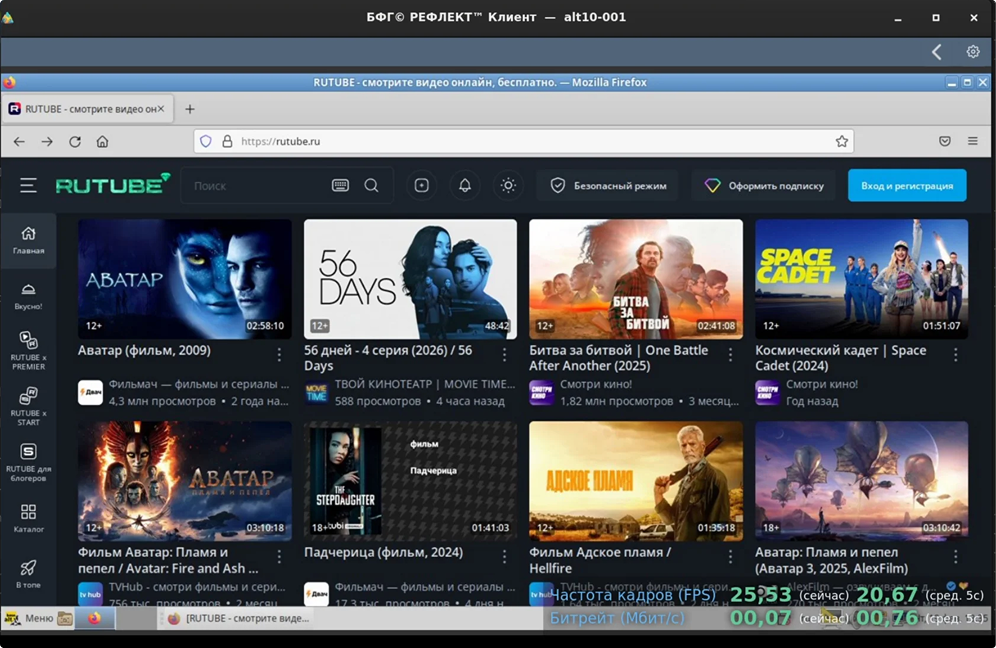
Task: Open the RUTUBE hamburger menu
Action: (28, 186)
